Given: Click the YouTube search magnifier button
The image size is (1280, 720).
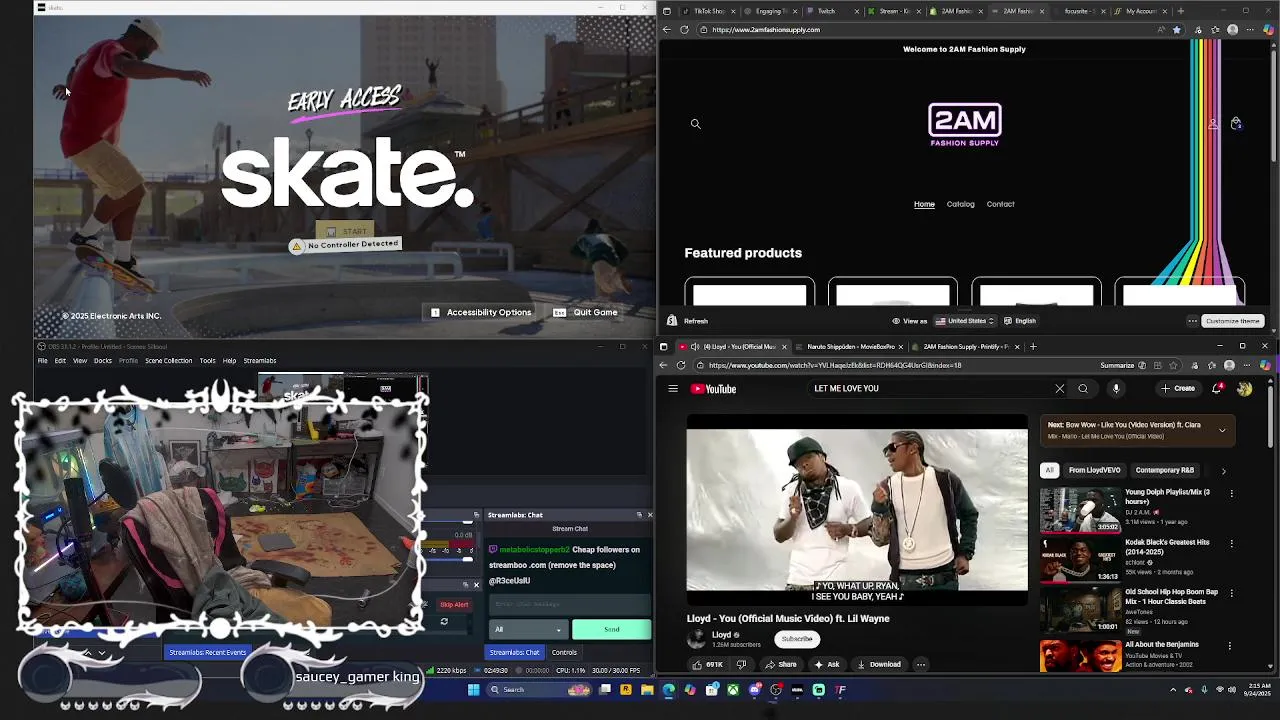Looking at the screenshot, I should tap(1083, 389).
